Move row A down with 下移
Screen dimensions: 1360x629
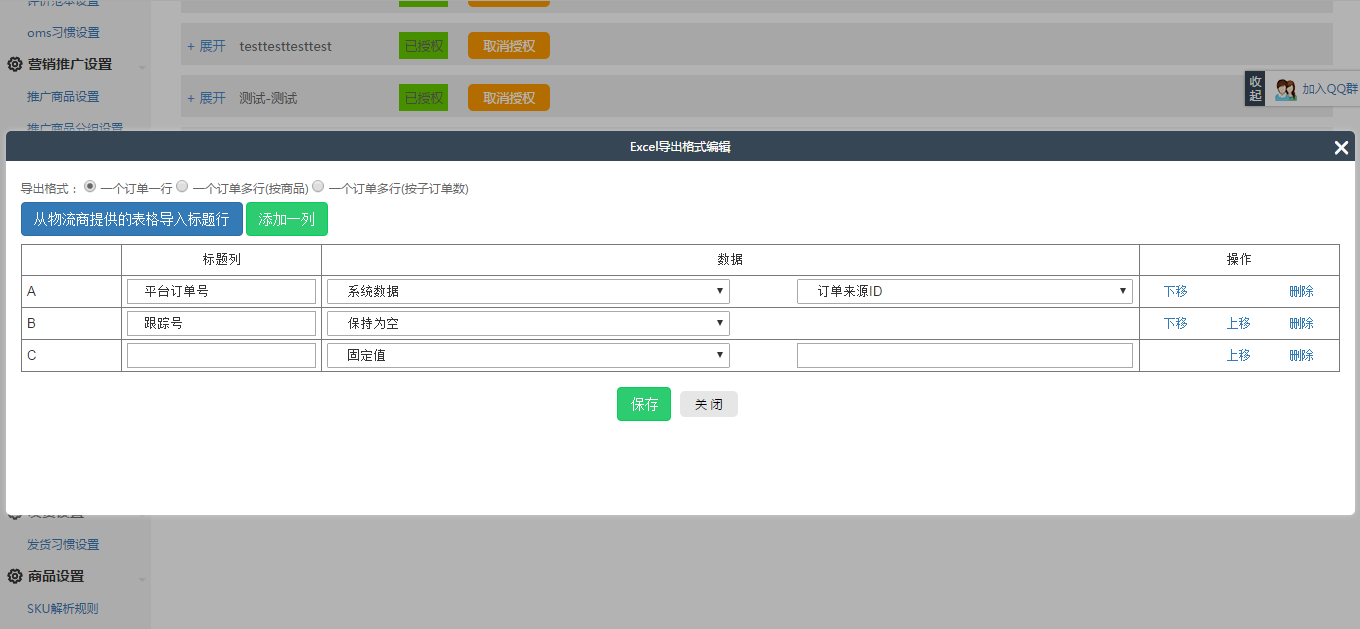pyautogui.click(x=1175, y=291)
